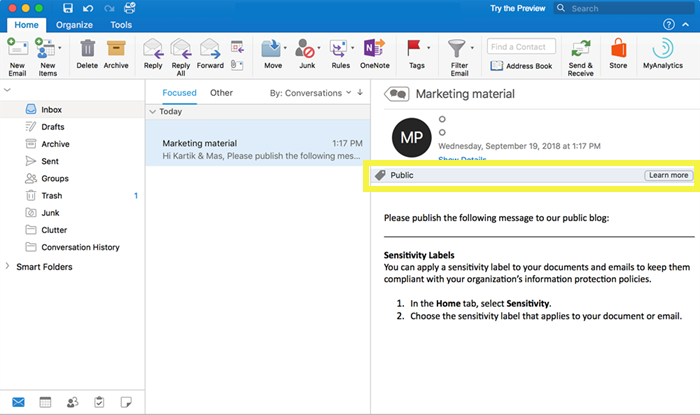700x415 pixels.
Task: Reply to the Marketing material email
Action: pyautogui.click(x=153, y=49)
